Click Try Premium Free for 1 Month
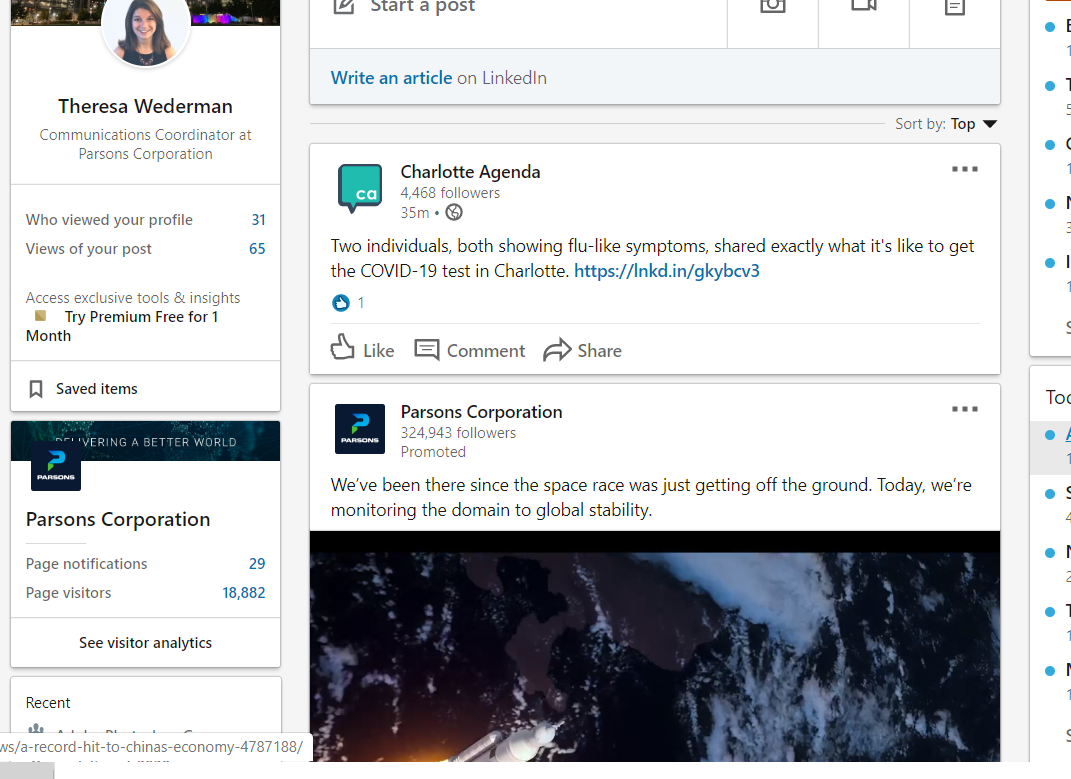Image resolution: width=1071 pixels, height=779 pixels. click(x=140, y=317)
